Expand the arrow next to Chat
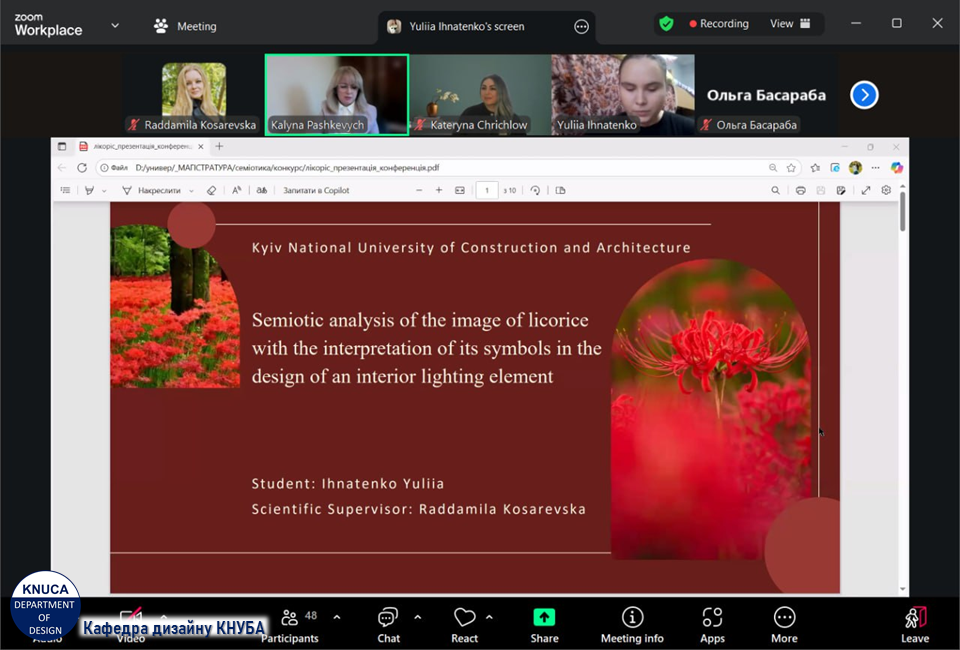This screenshot has width=960, height=650. pyautogui.click(x=417, y=617)
